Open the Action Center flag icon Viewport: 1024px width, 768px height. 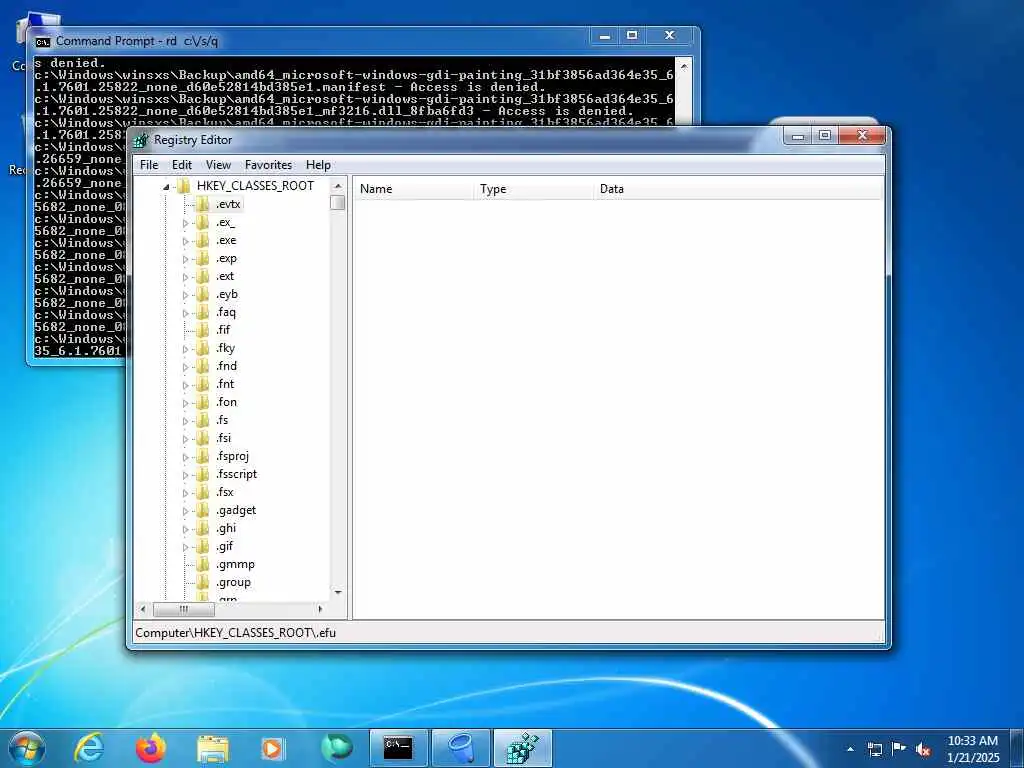[899, 749]
